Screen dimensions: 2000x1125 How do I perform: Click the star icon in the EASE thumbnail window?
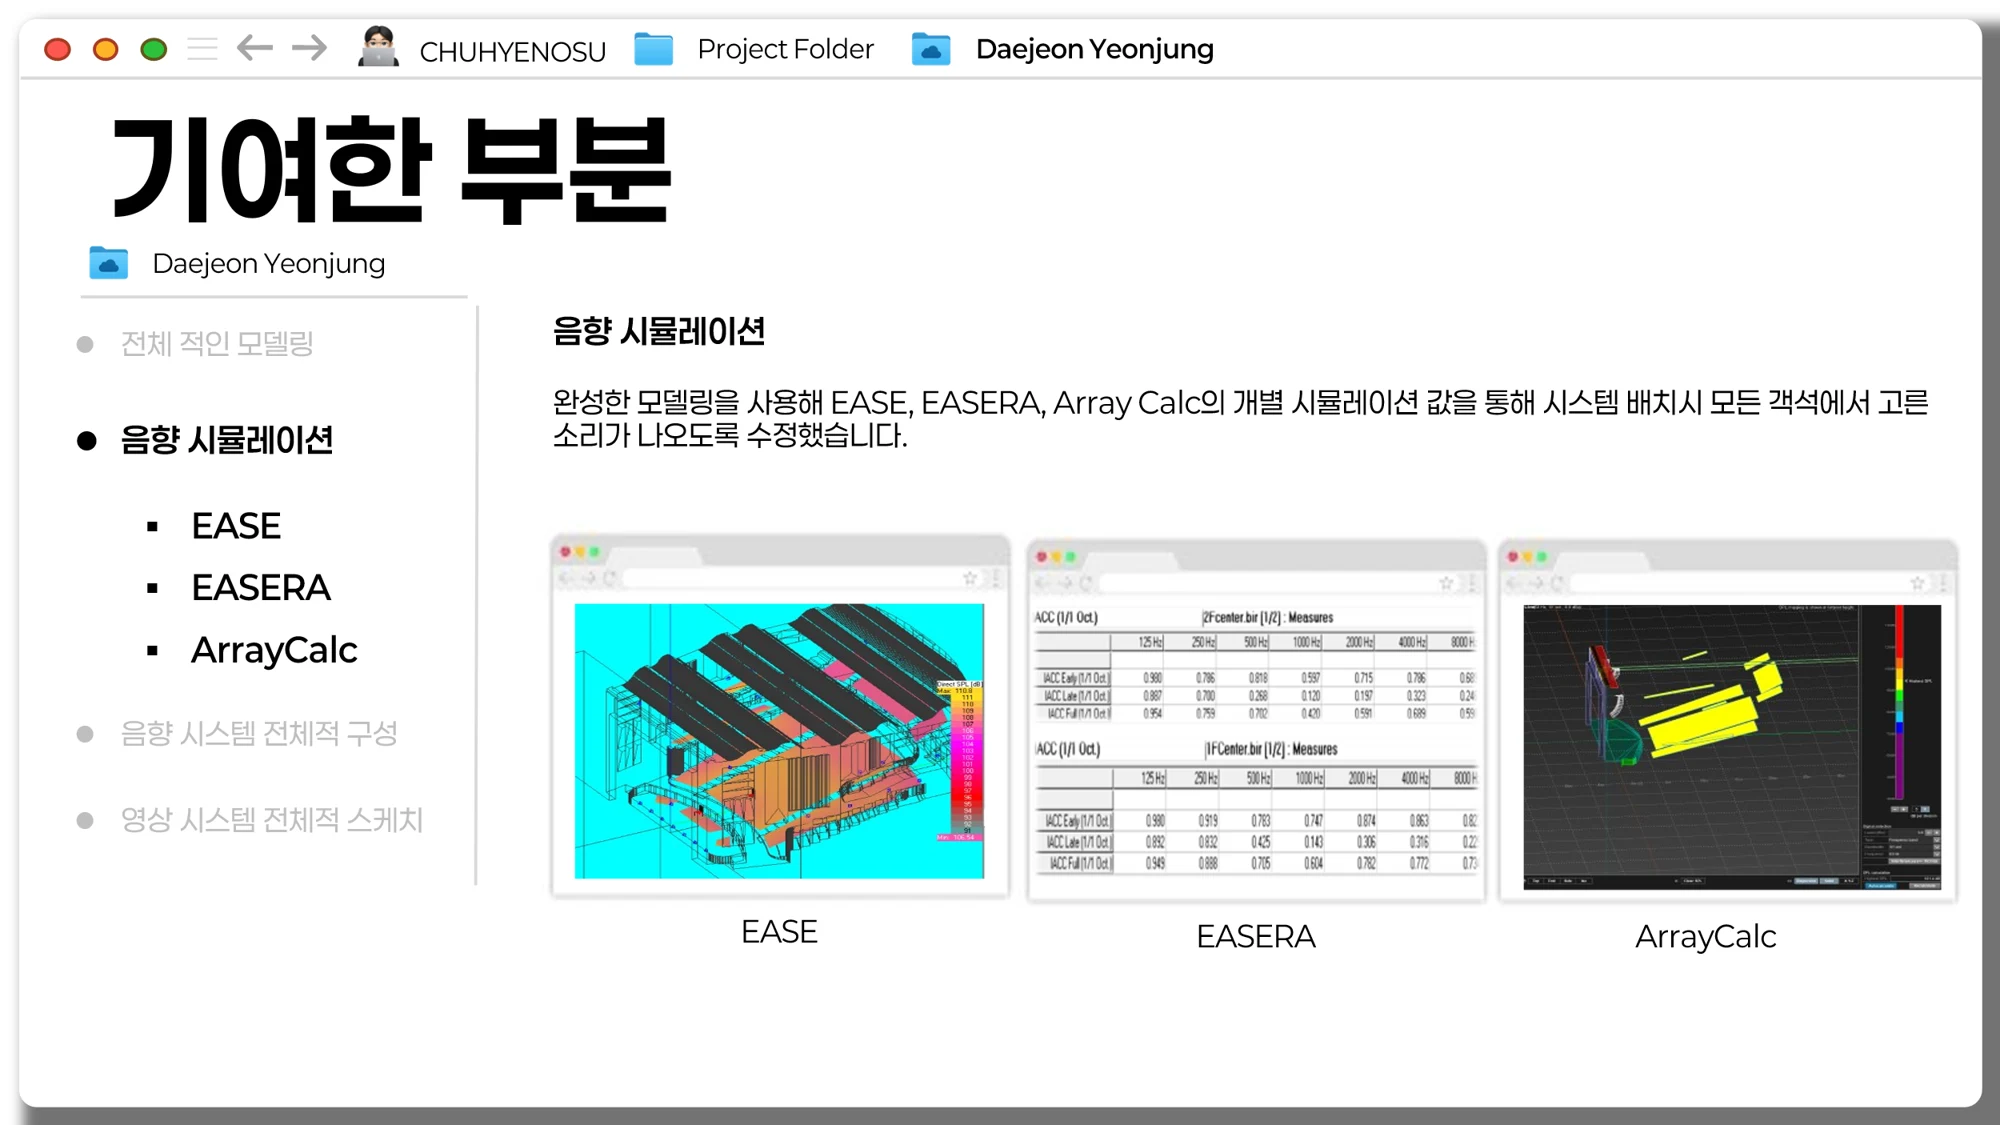[x=969, y=578]
